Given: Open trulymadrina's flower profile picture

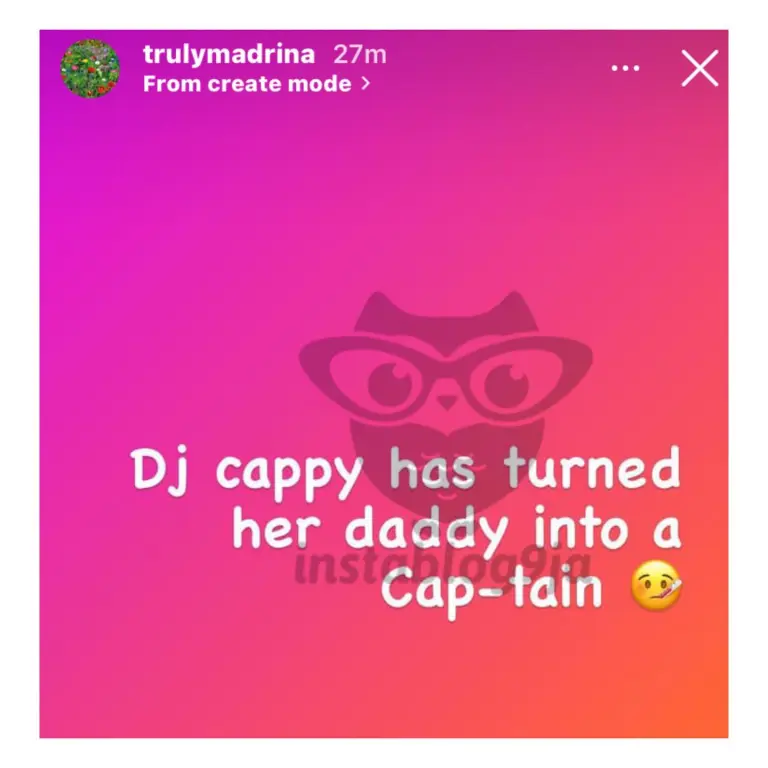Looking at the screenshot, I should (x=90, y=69).
